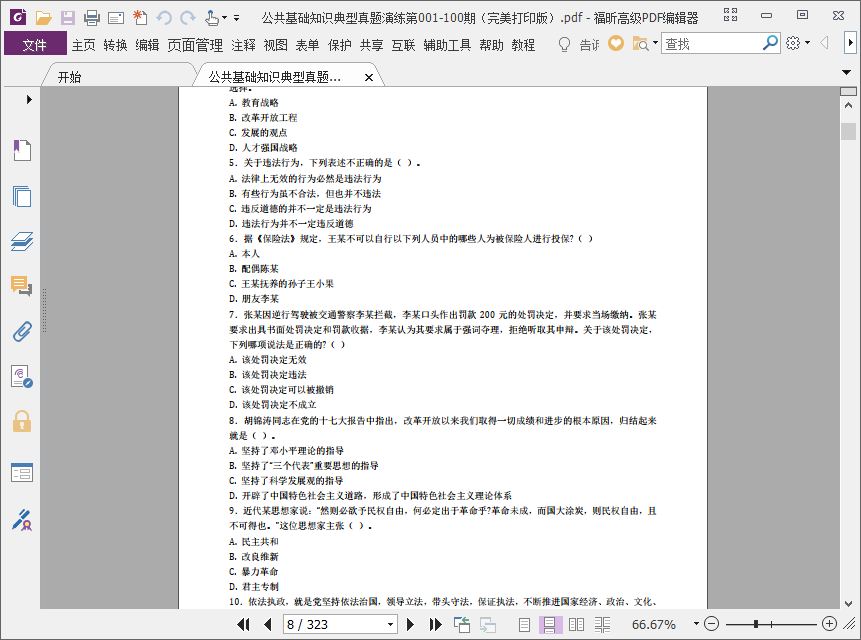The image size is (861, 640).
Task: Open advanced search folder dropdown
Action: tap(655, 43)
